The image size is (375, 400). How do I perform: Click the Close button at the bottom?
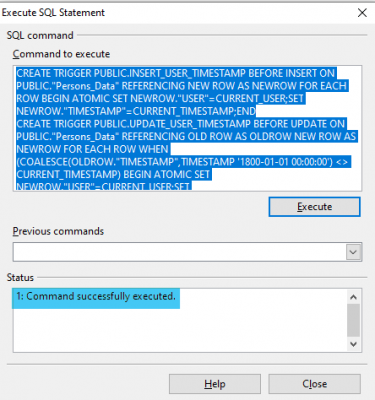tap(314, 384)
